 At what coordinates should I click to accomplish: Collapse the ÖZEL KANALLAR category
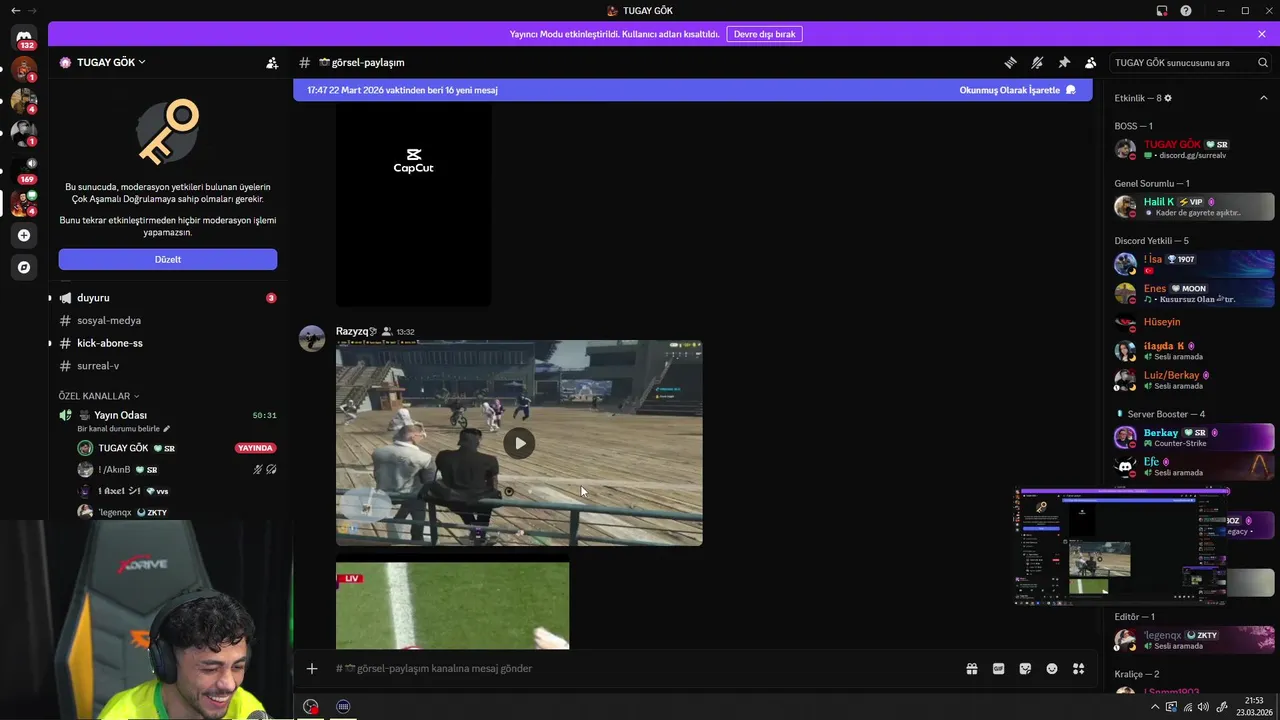tap(99, 396)
